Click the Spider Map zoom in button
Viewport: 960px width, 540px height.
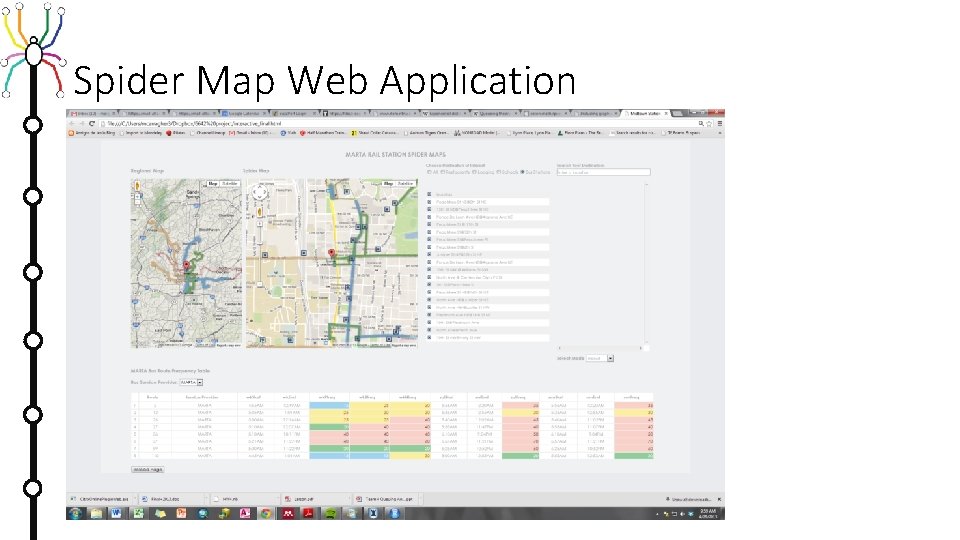click(260, 224)
